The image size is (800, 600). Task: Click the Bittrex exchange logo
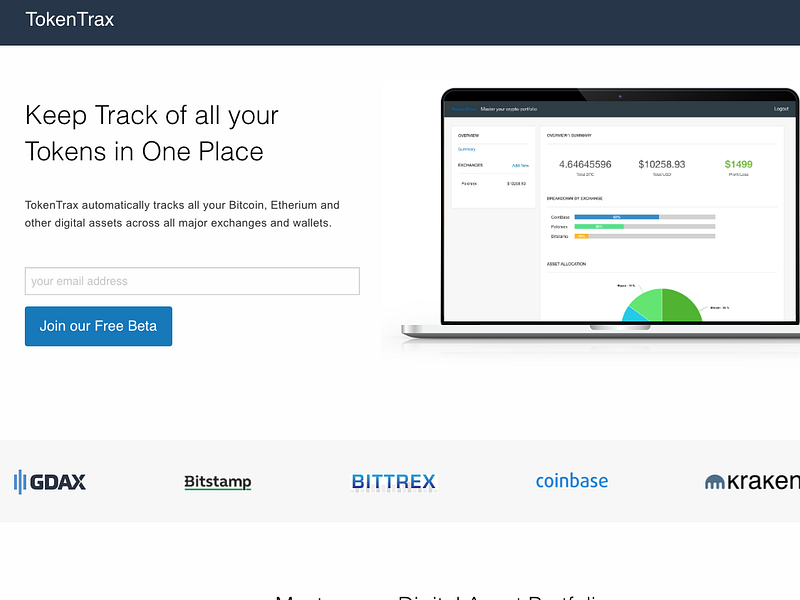(393, 482)
